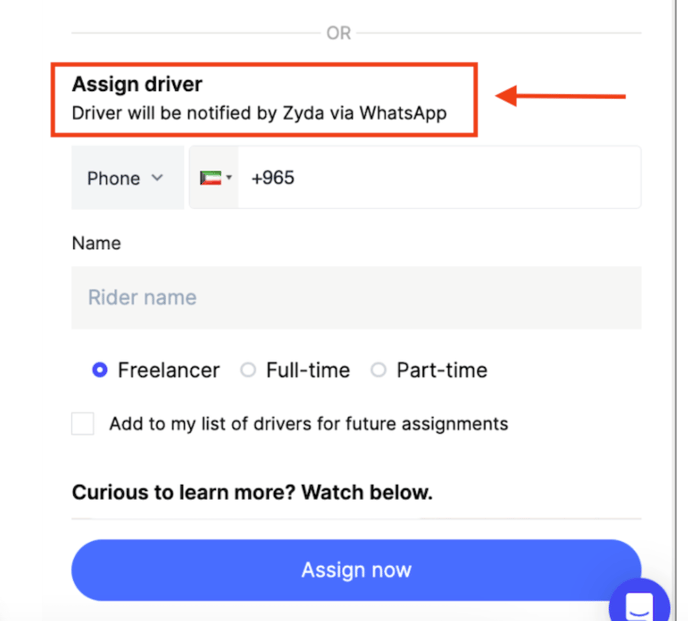Click the Assign driver heading

point(137,84)
